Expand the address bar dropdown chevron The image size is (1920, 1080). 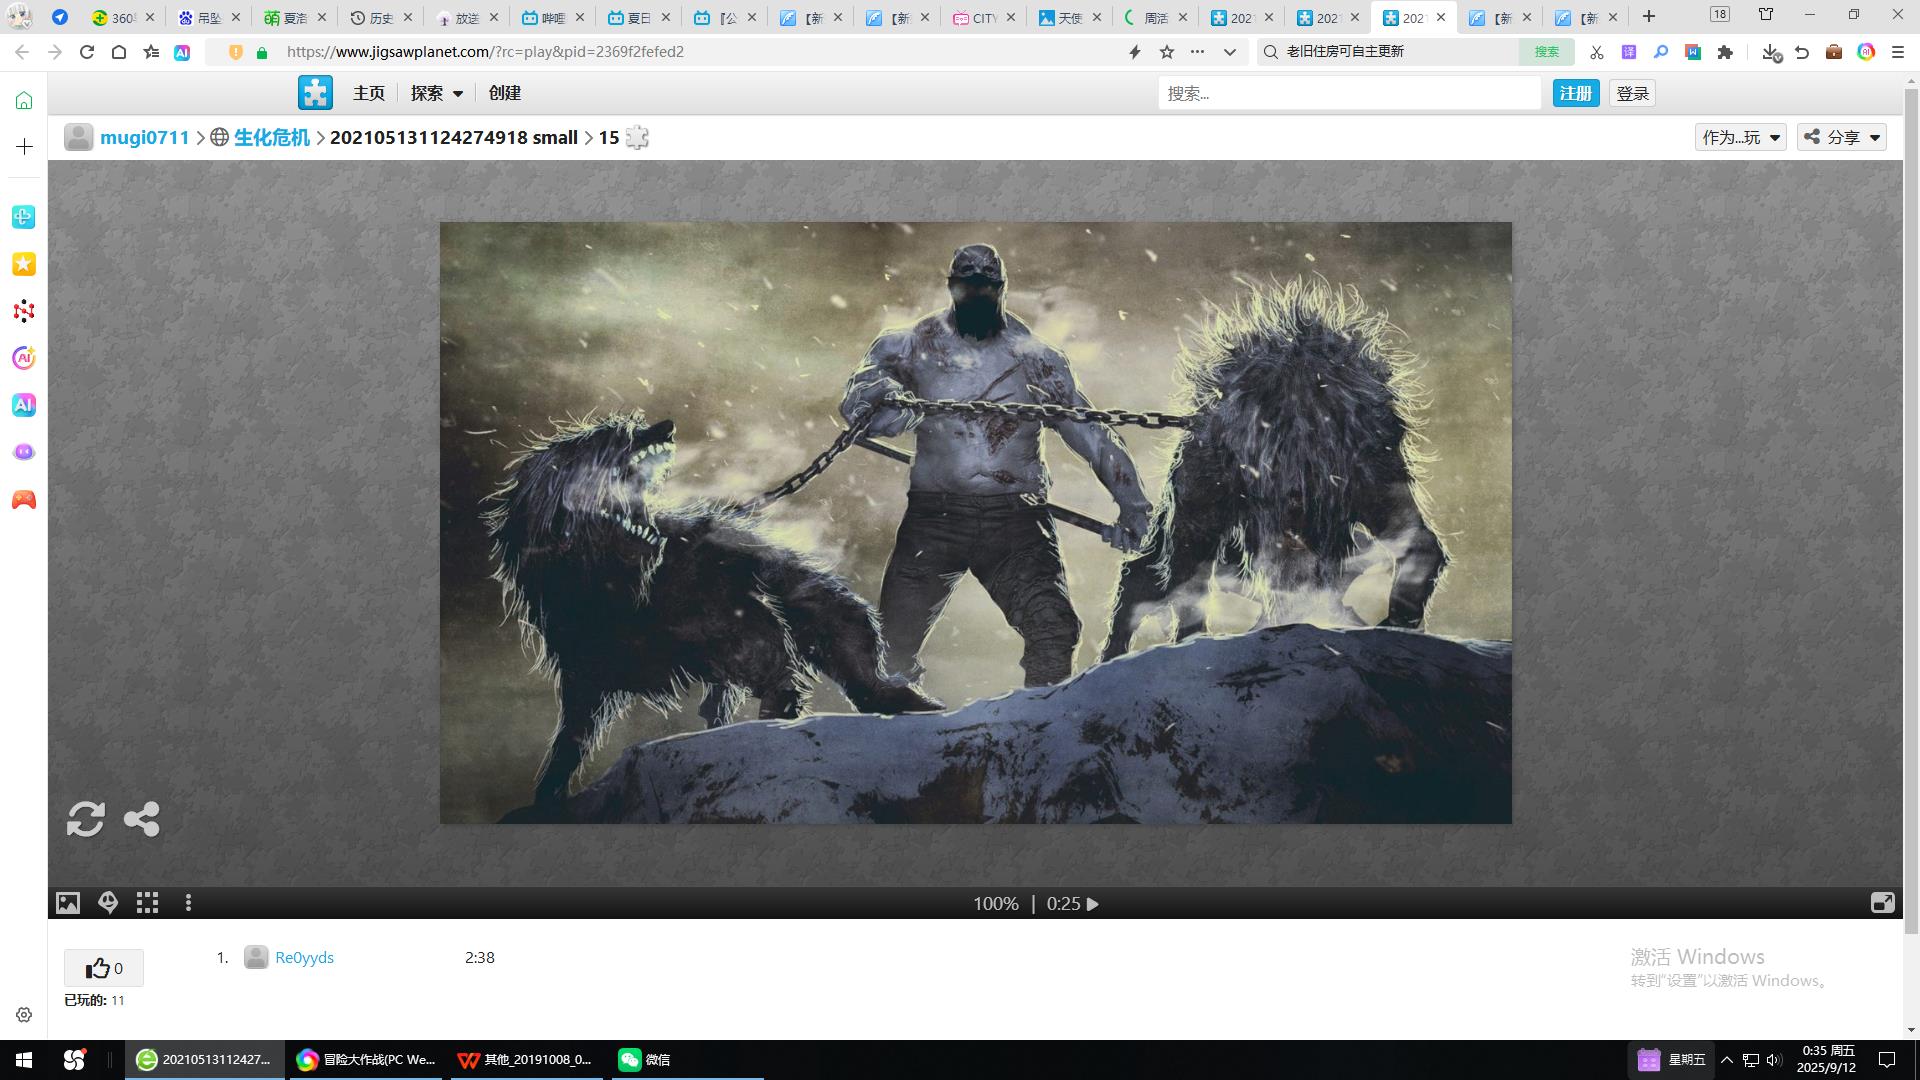point(1230,52)
